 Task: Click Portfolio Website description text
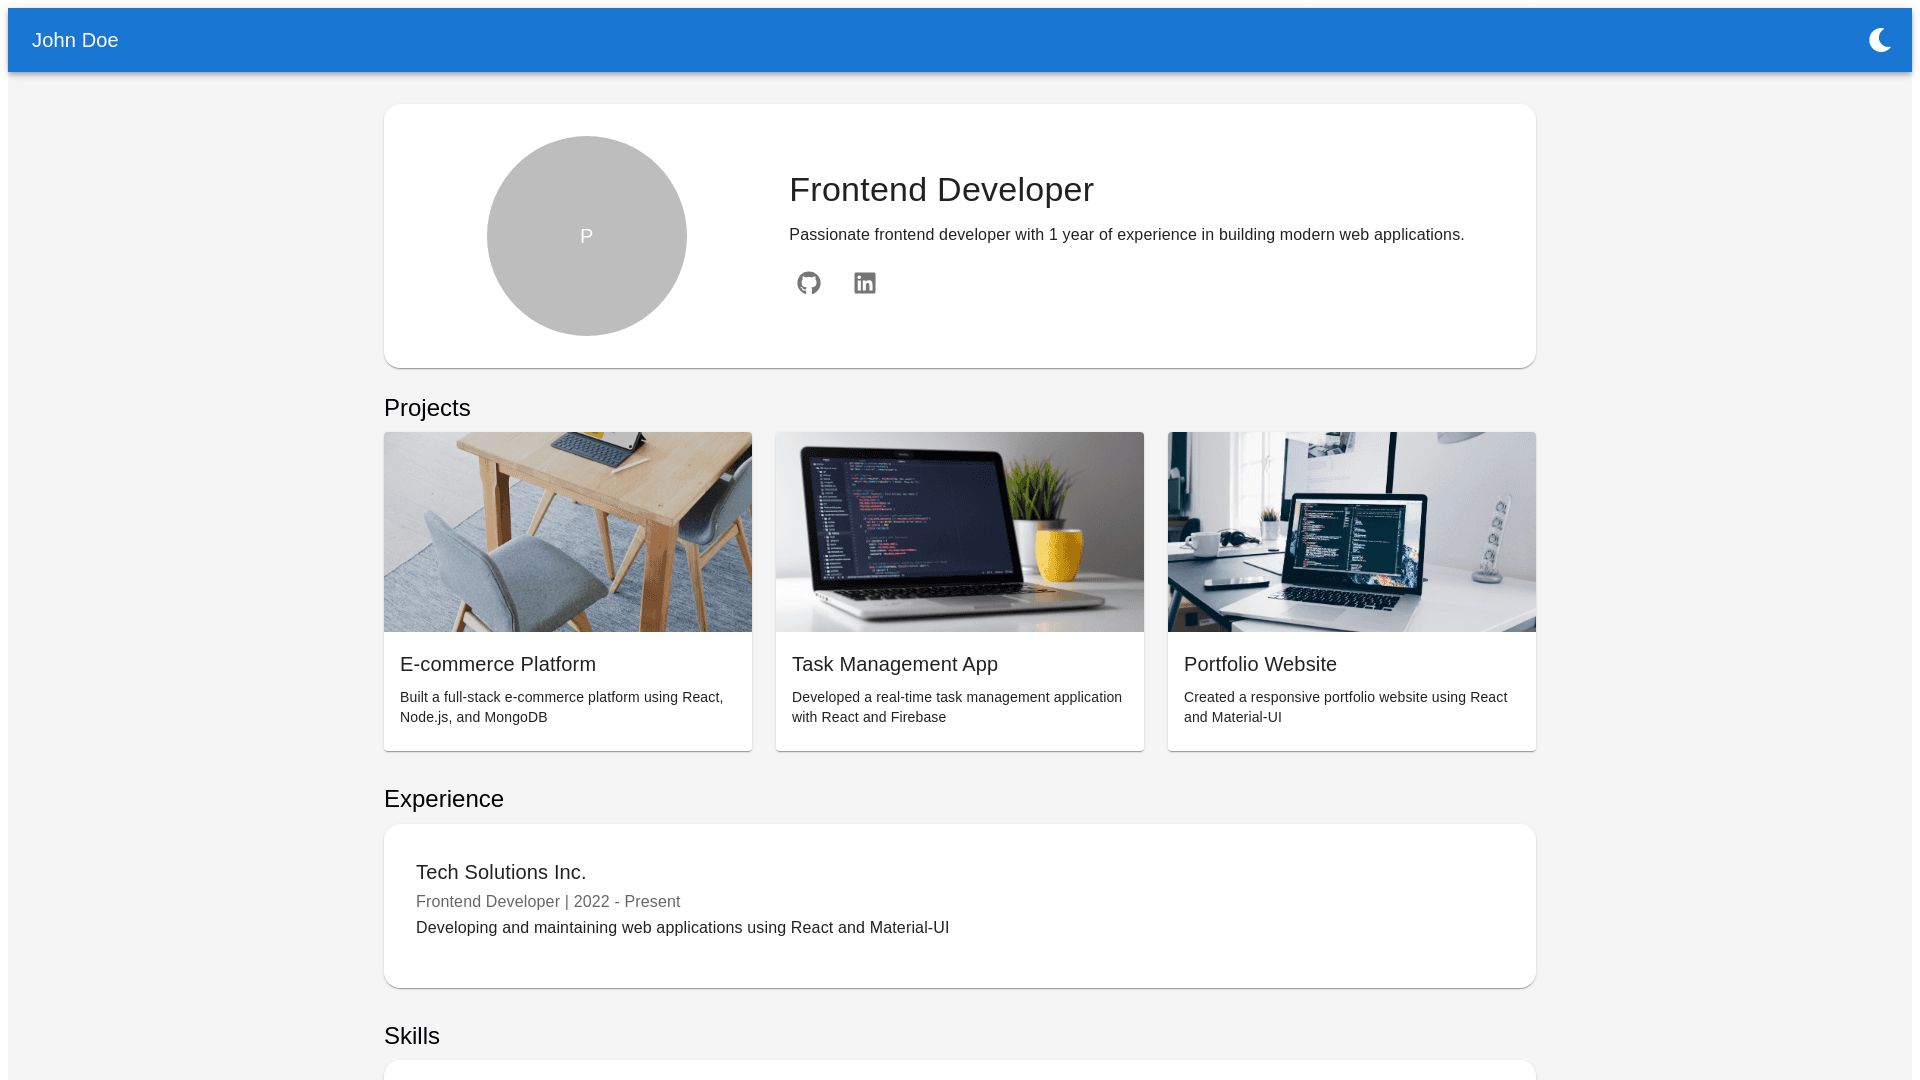1345,707
